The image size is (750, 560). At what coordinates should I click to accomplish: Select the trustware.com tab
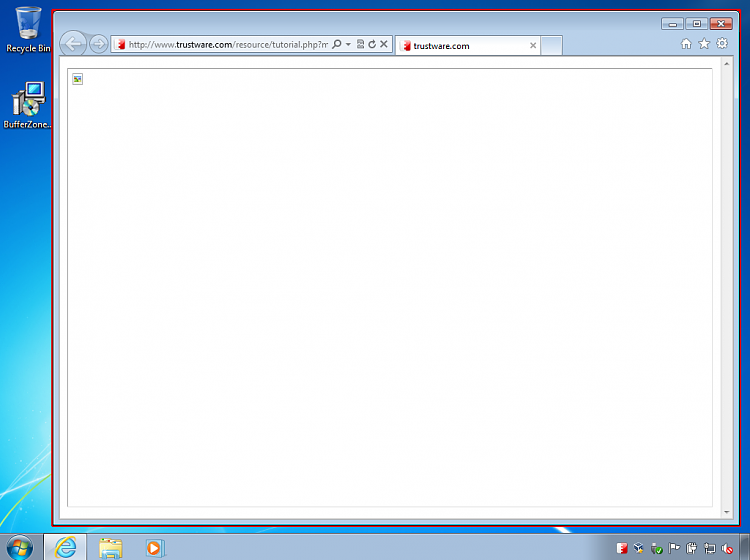coord(468,46)
